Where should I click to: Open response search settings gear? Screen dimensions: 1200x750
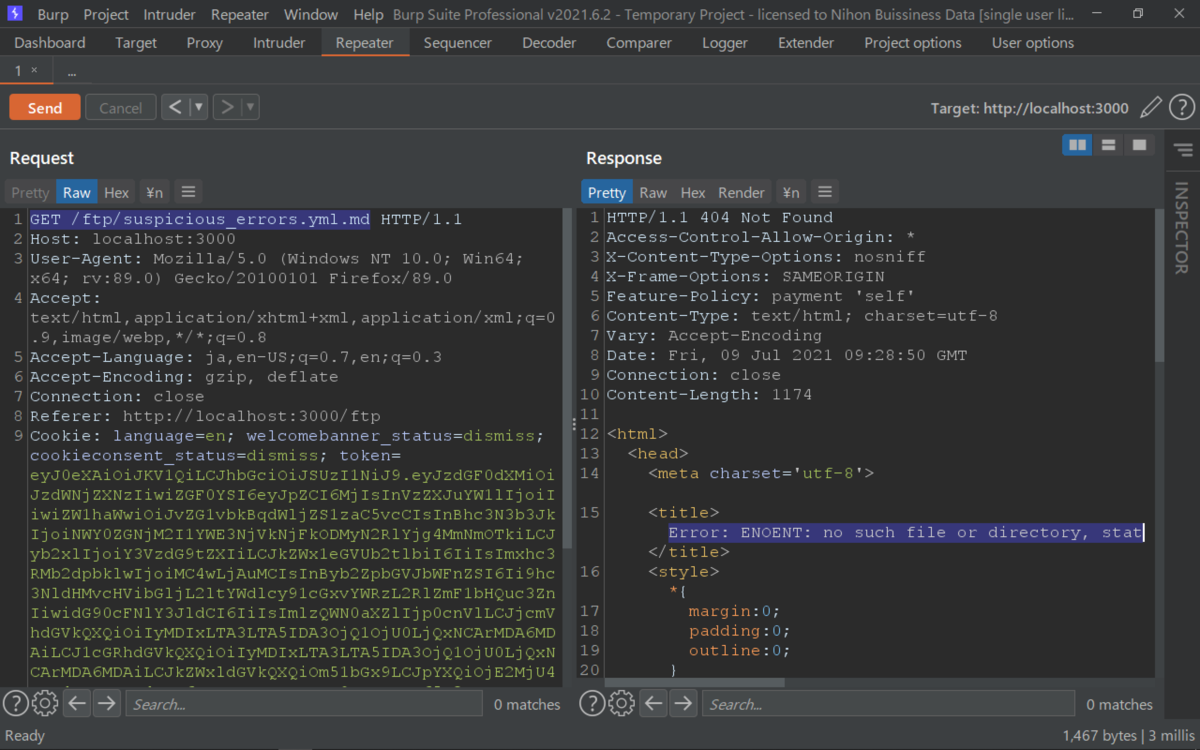[x=621, y=703]
